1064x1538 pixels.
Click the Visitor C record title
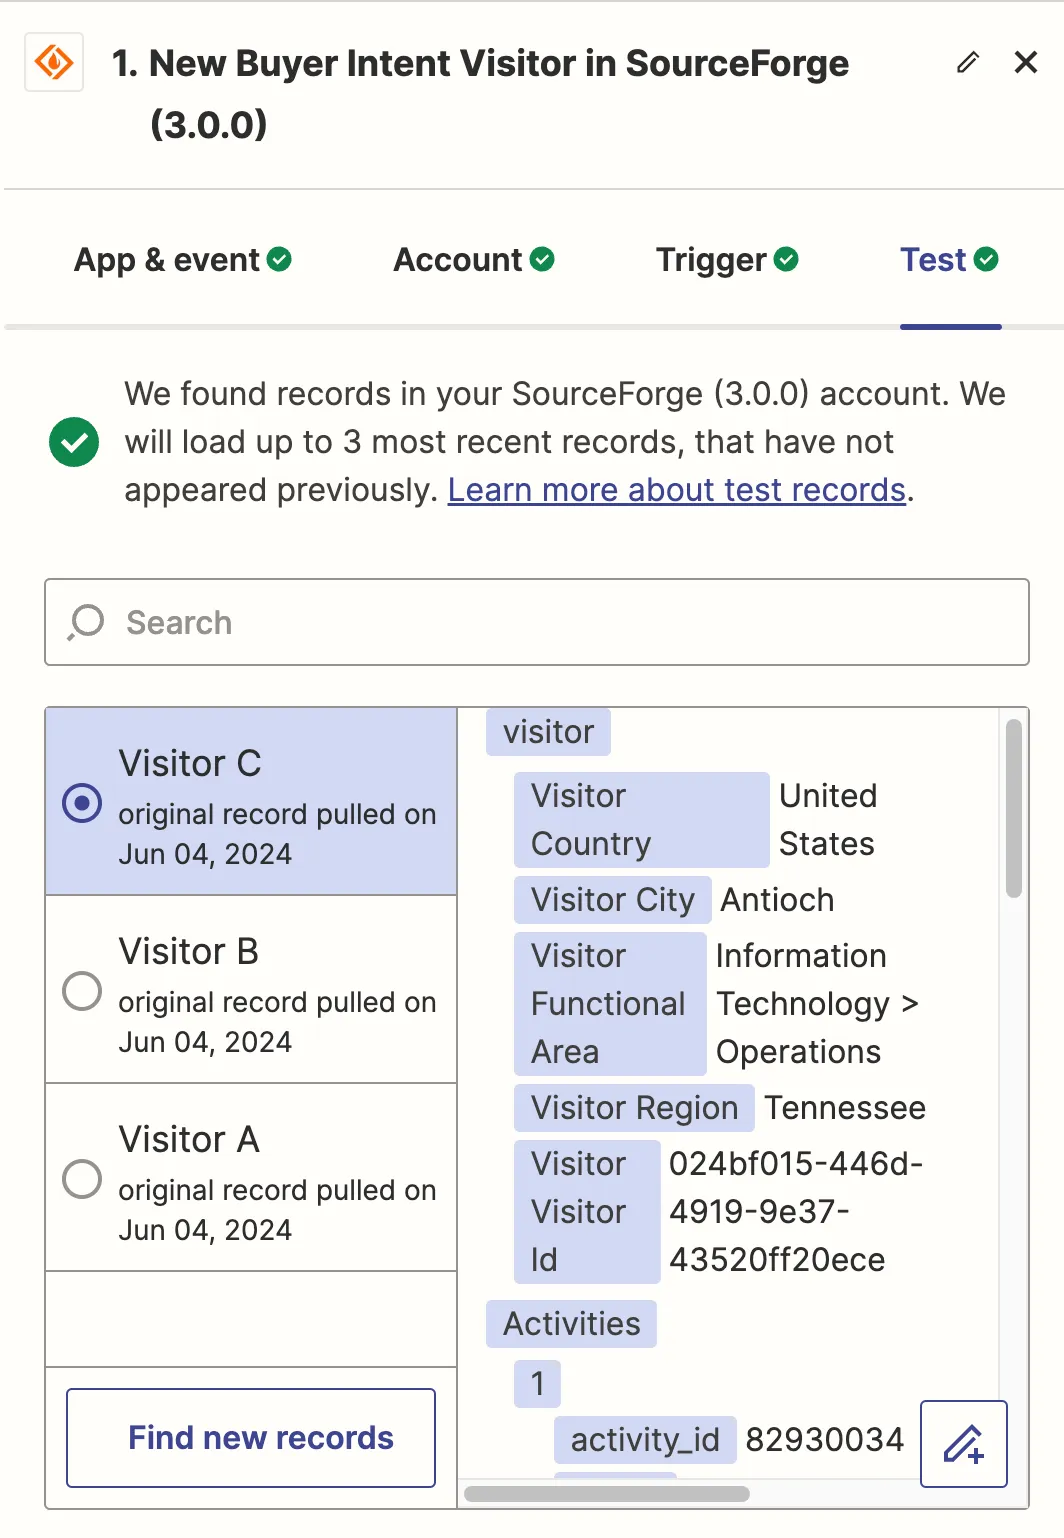(190, 764)
